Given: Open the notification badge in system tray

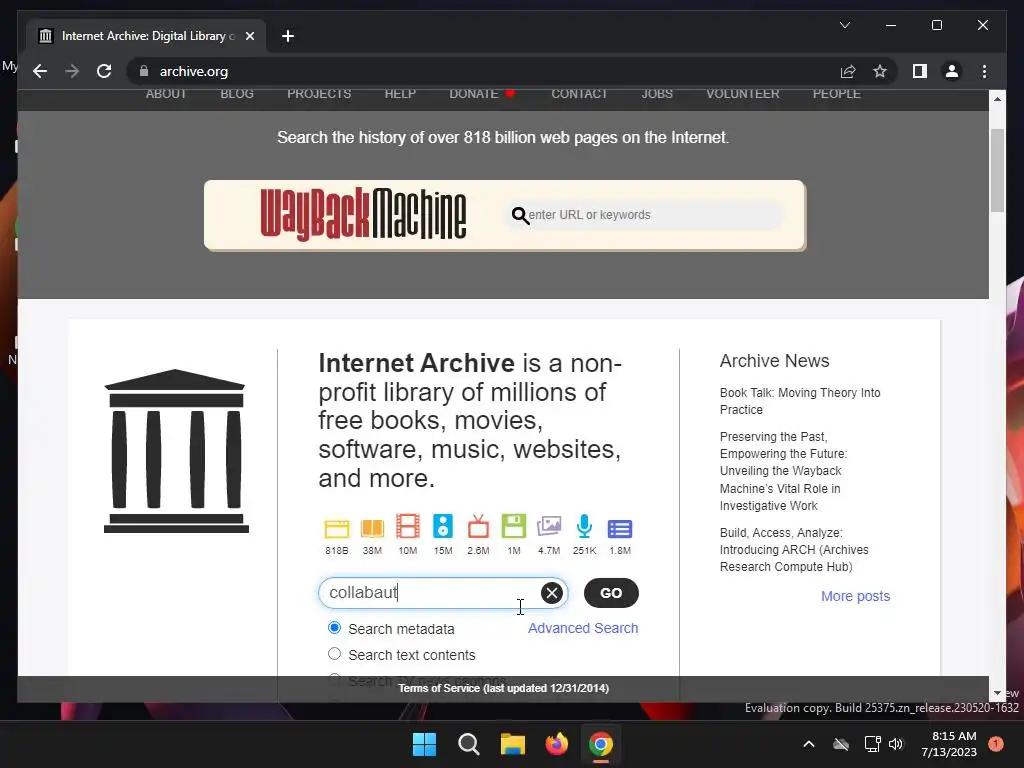Looking at the screenshot, I should [x=996, y=744].
